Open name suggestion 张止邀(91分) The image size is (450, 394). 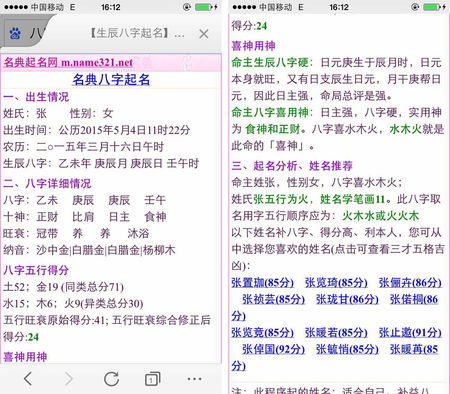pos(410,333)
